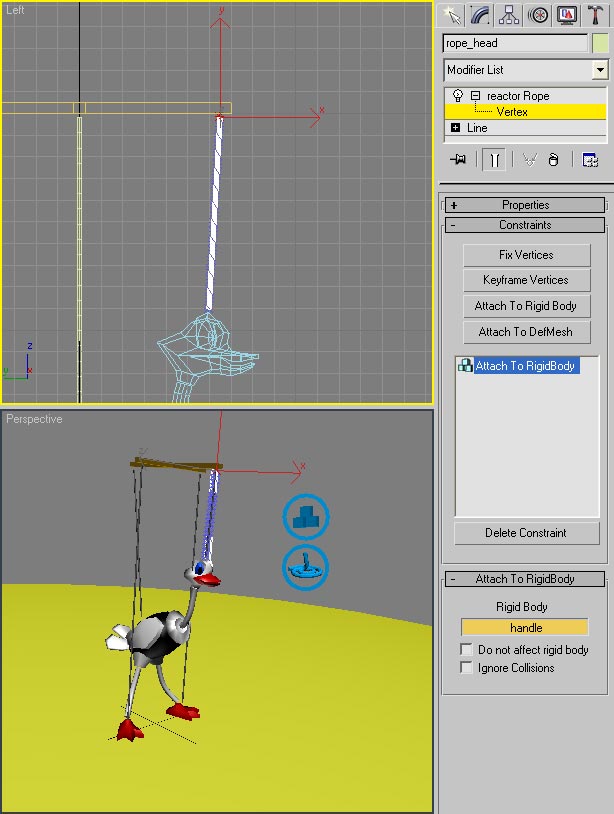Select Vertex sub-object in modifier stack
The image size is (614, 814).
point(512,112)
